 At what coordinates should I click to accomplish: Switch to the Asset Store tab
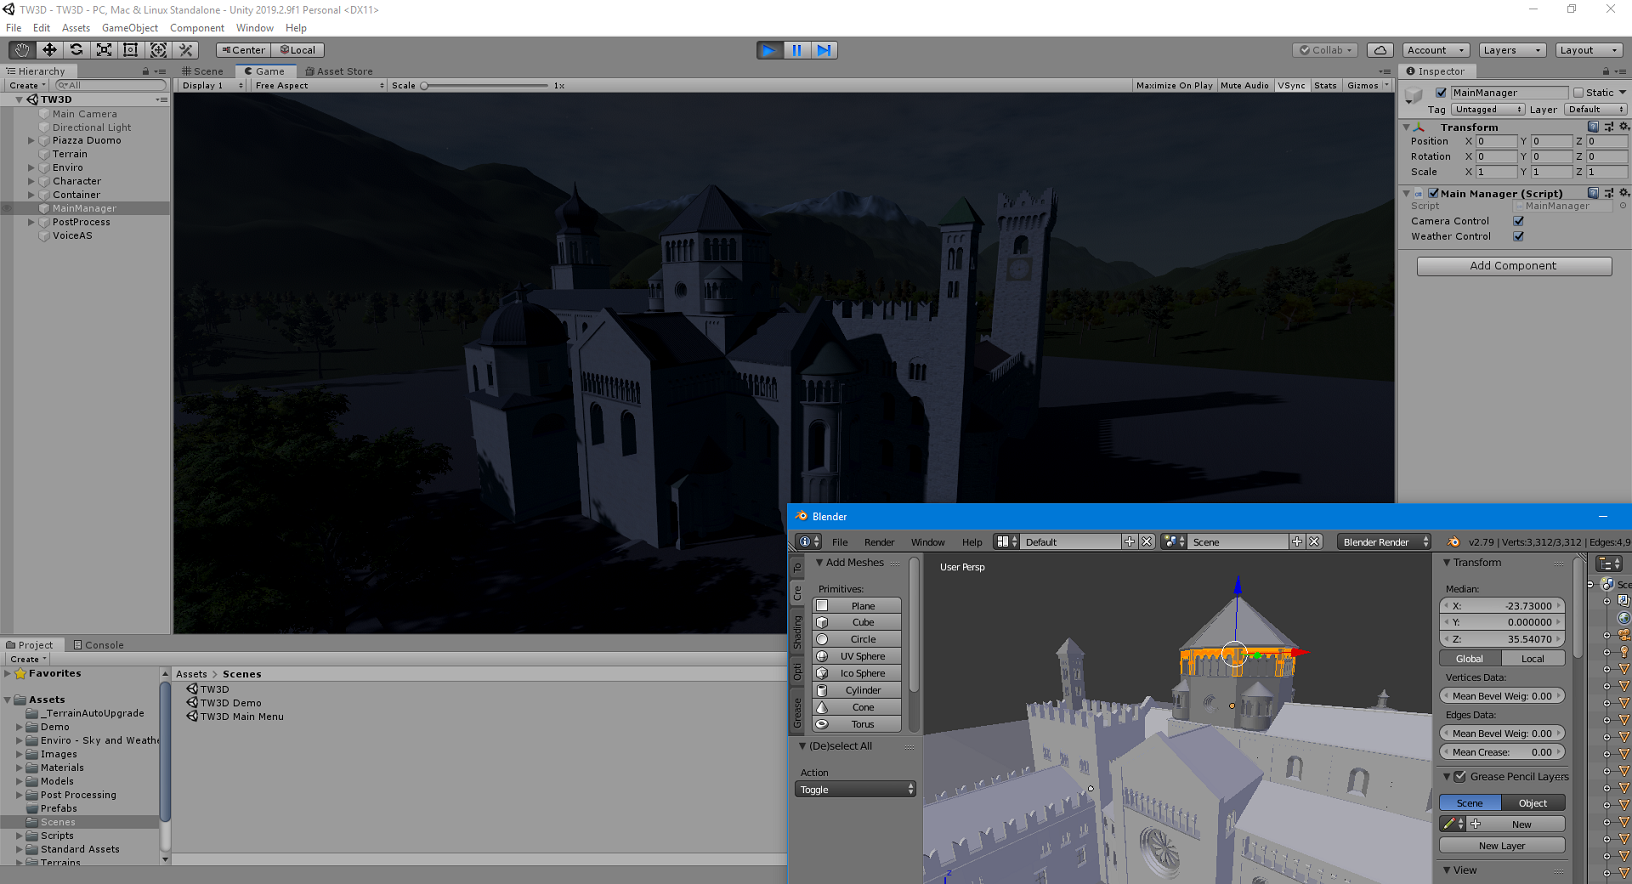click(x=339, y=71)
